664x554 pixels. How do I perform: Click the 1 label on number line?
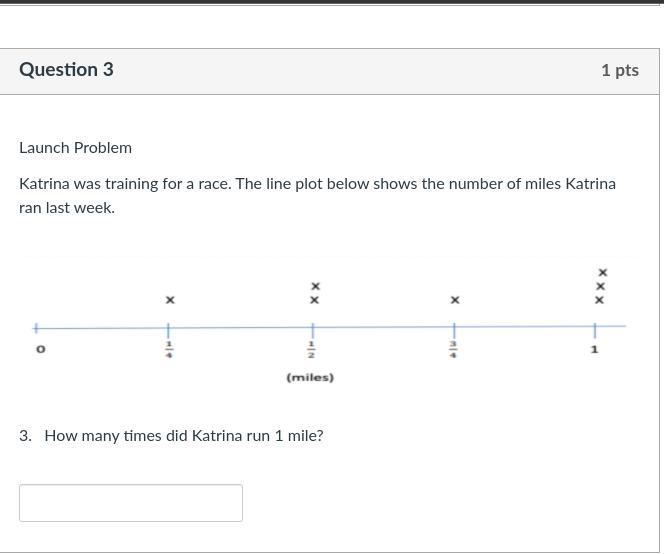click(594, 349)
